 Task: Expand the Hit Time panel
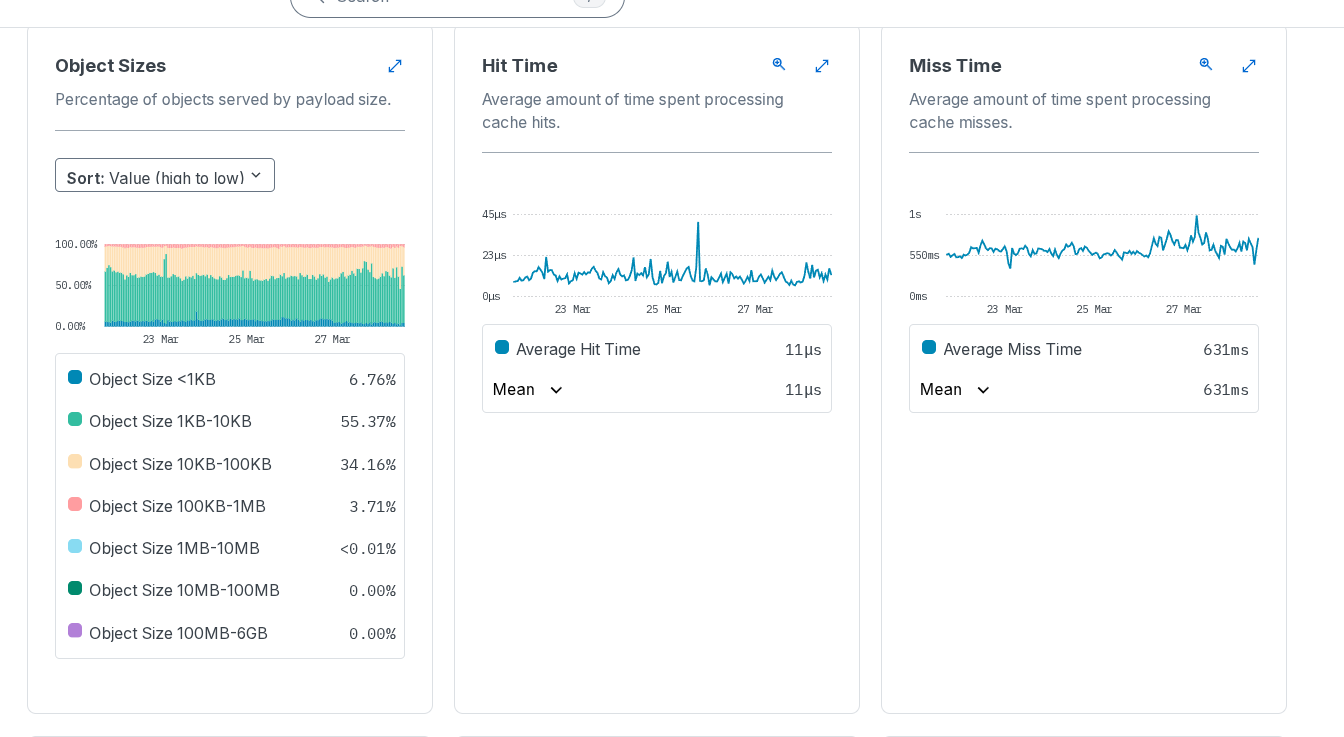click(822, 66)
